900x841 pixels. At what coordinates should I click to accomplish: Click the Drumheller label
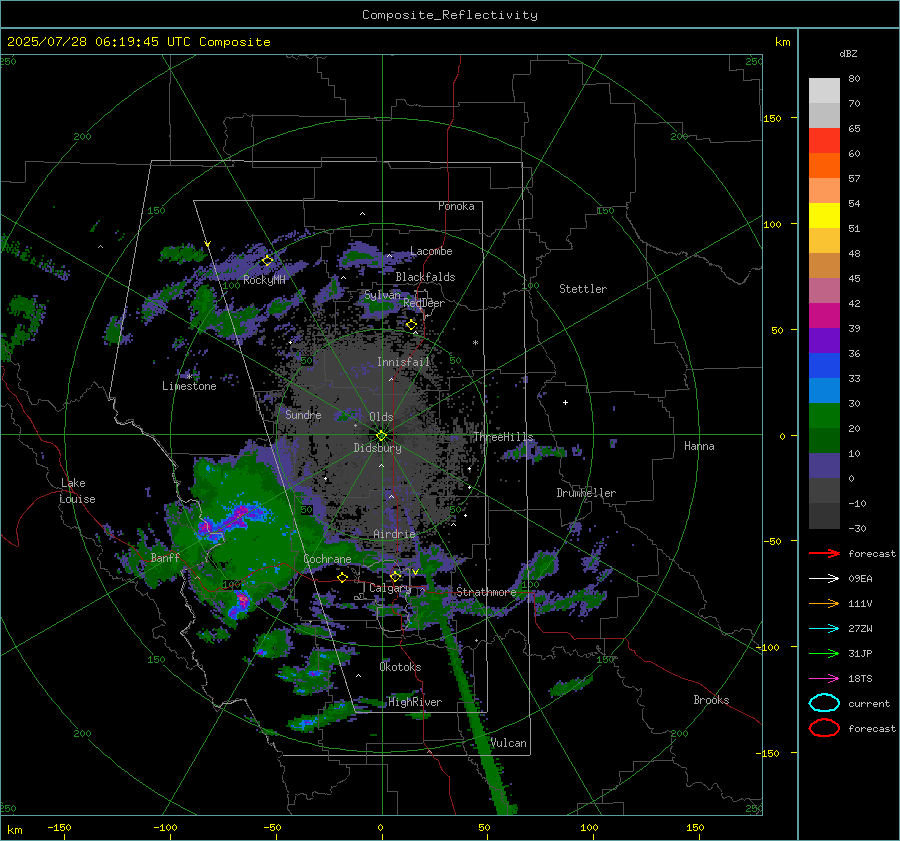(x=586, y=493)
